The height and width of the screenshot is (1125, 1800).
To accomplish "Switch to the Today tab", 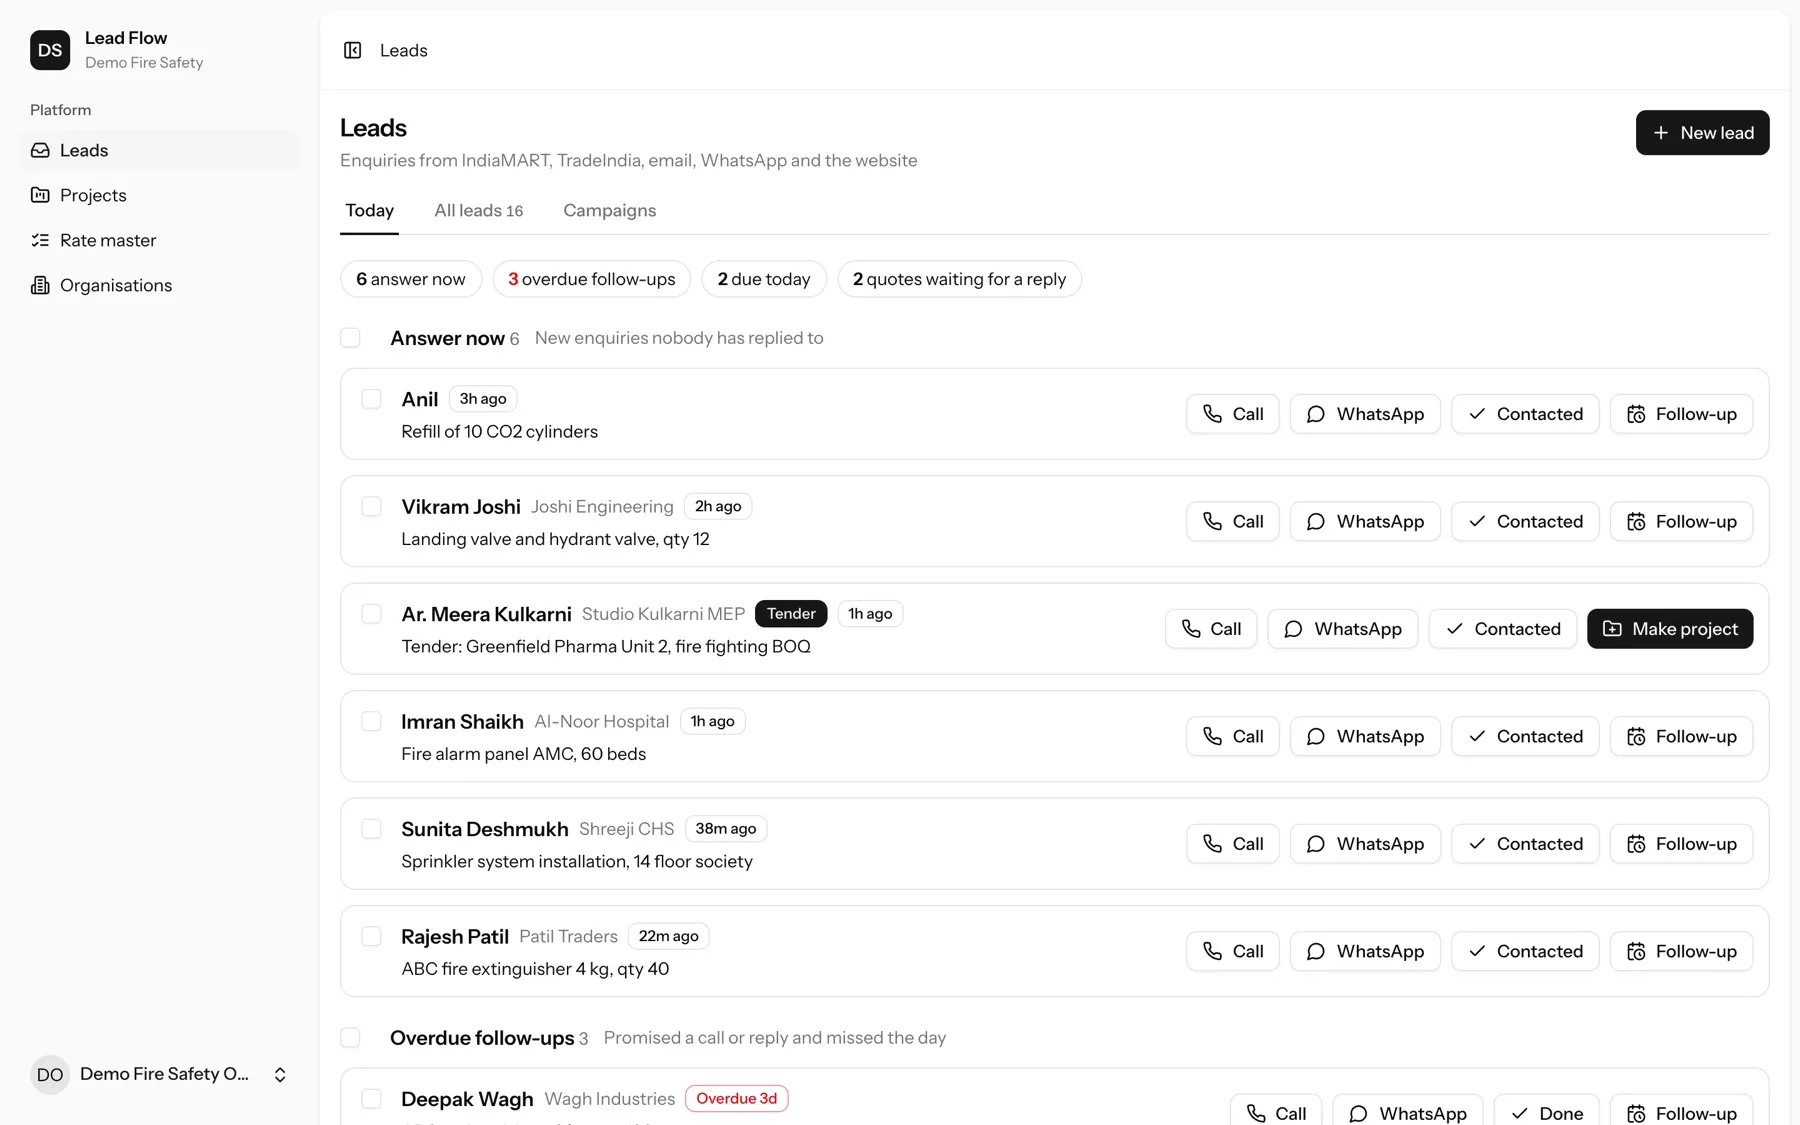I will [x=369, y=210].
